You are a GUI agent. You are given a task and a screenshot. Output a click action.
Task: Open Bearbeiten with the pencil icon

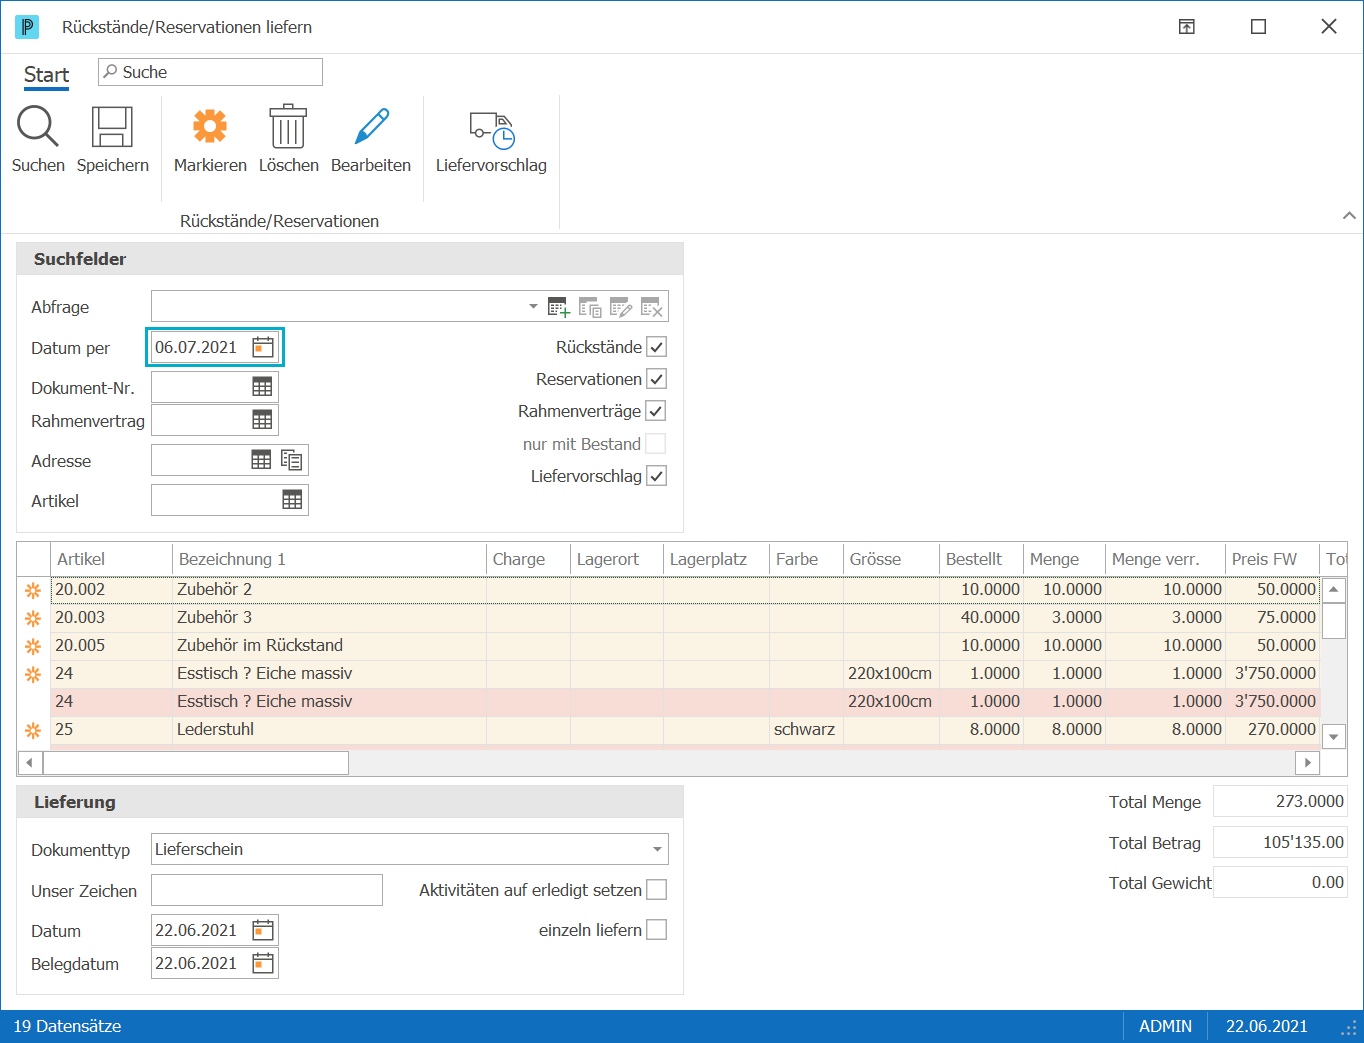coord(371,127)
